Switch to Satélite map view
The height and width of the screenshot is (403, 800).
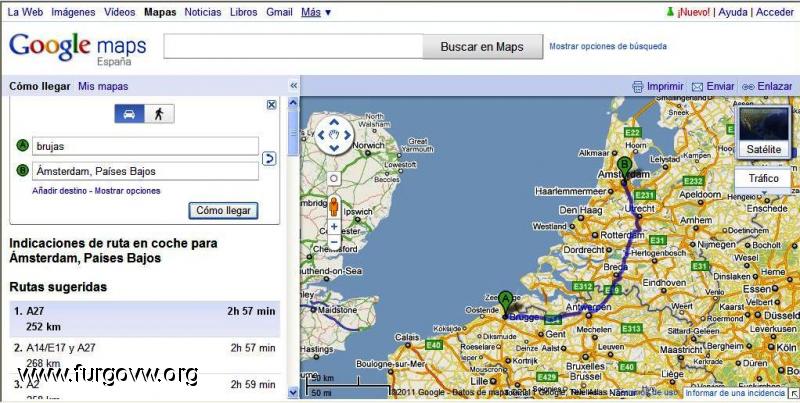(x=764, y=132)
